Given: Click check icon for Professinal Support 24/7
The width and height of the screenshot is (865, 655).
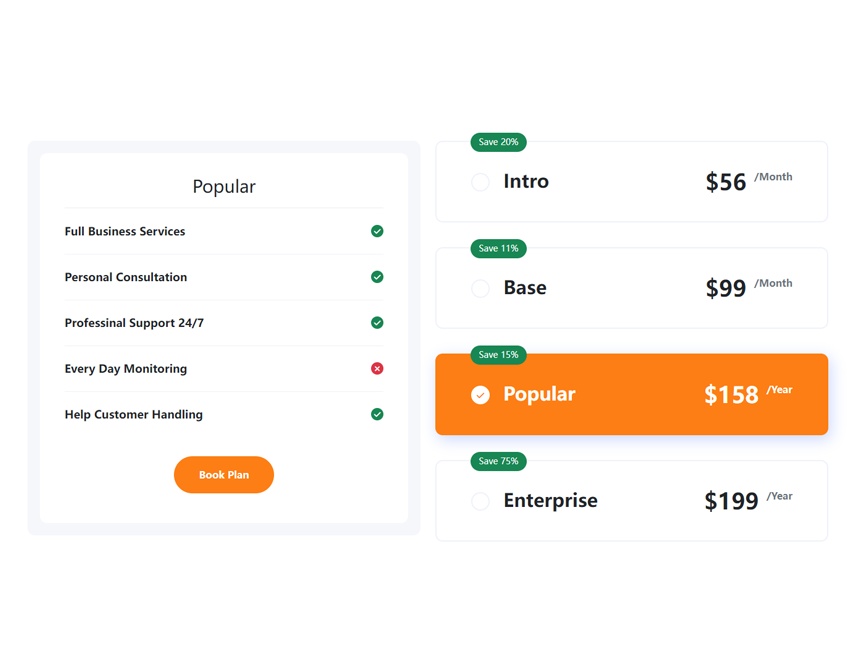Looking at the screenshot, I should [x=377, y=323].
